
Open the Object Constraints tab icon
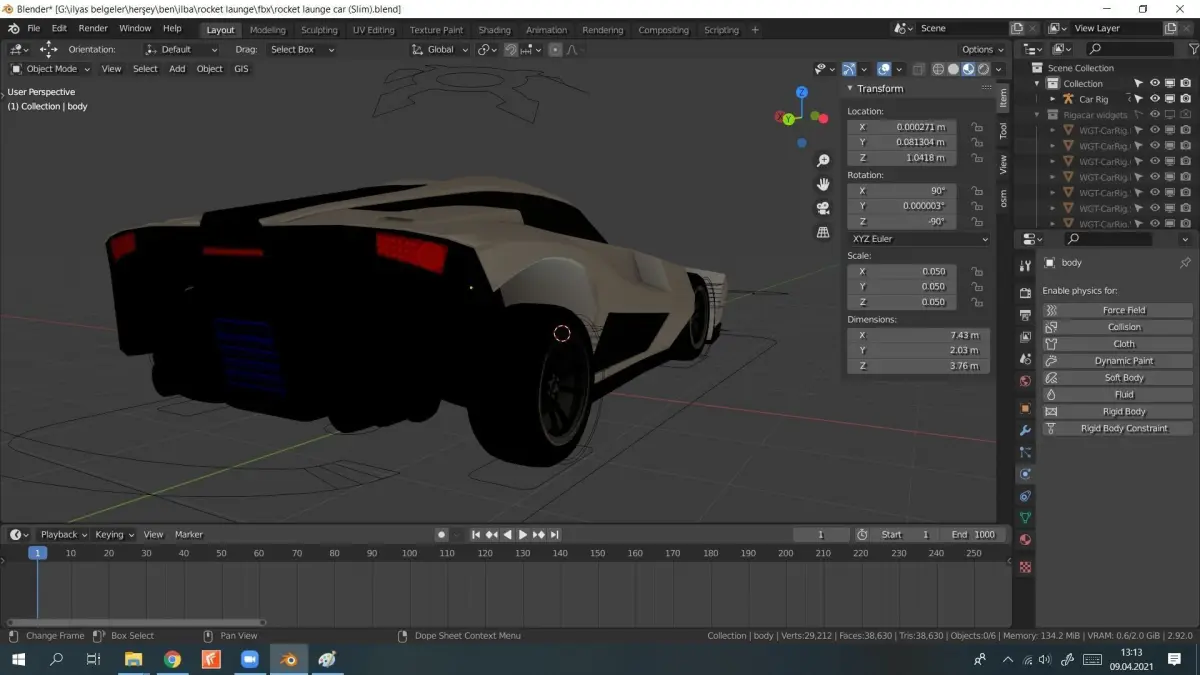(1025, 496)
